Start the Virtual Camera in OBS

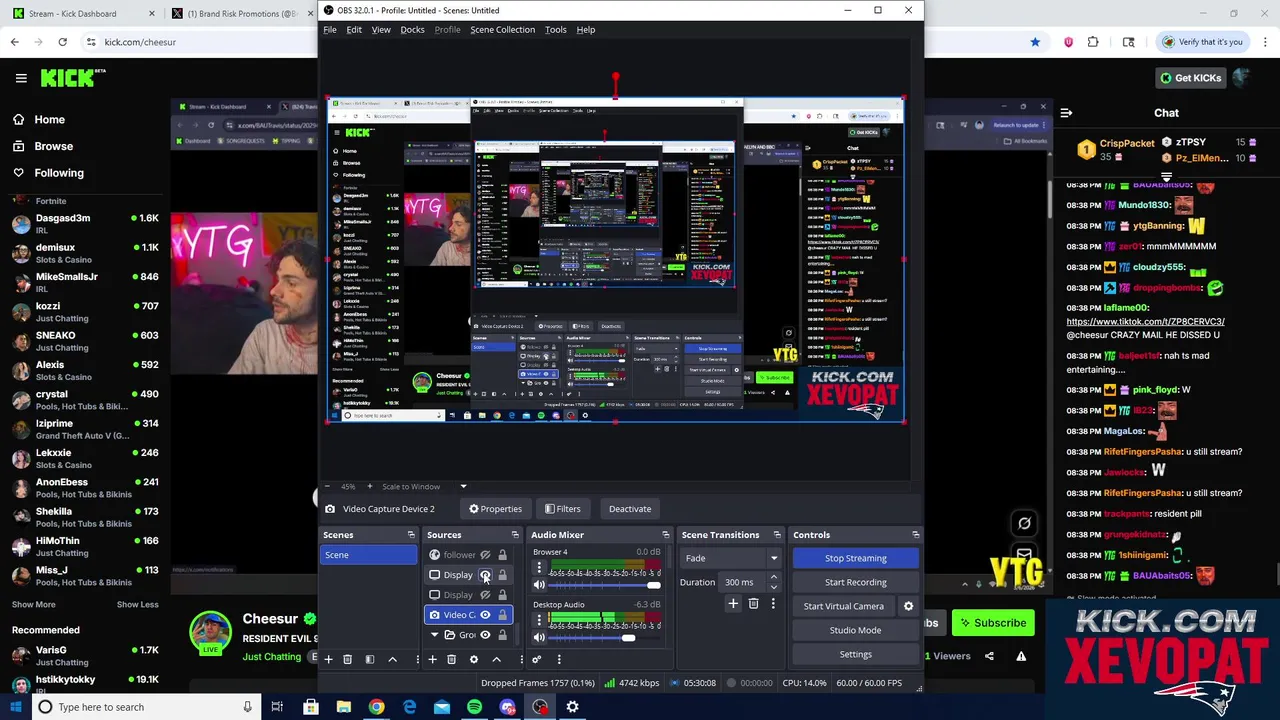(843, 606)
